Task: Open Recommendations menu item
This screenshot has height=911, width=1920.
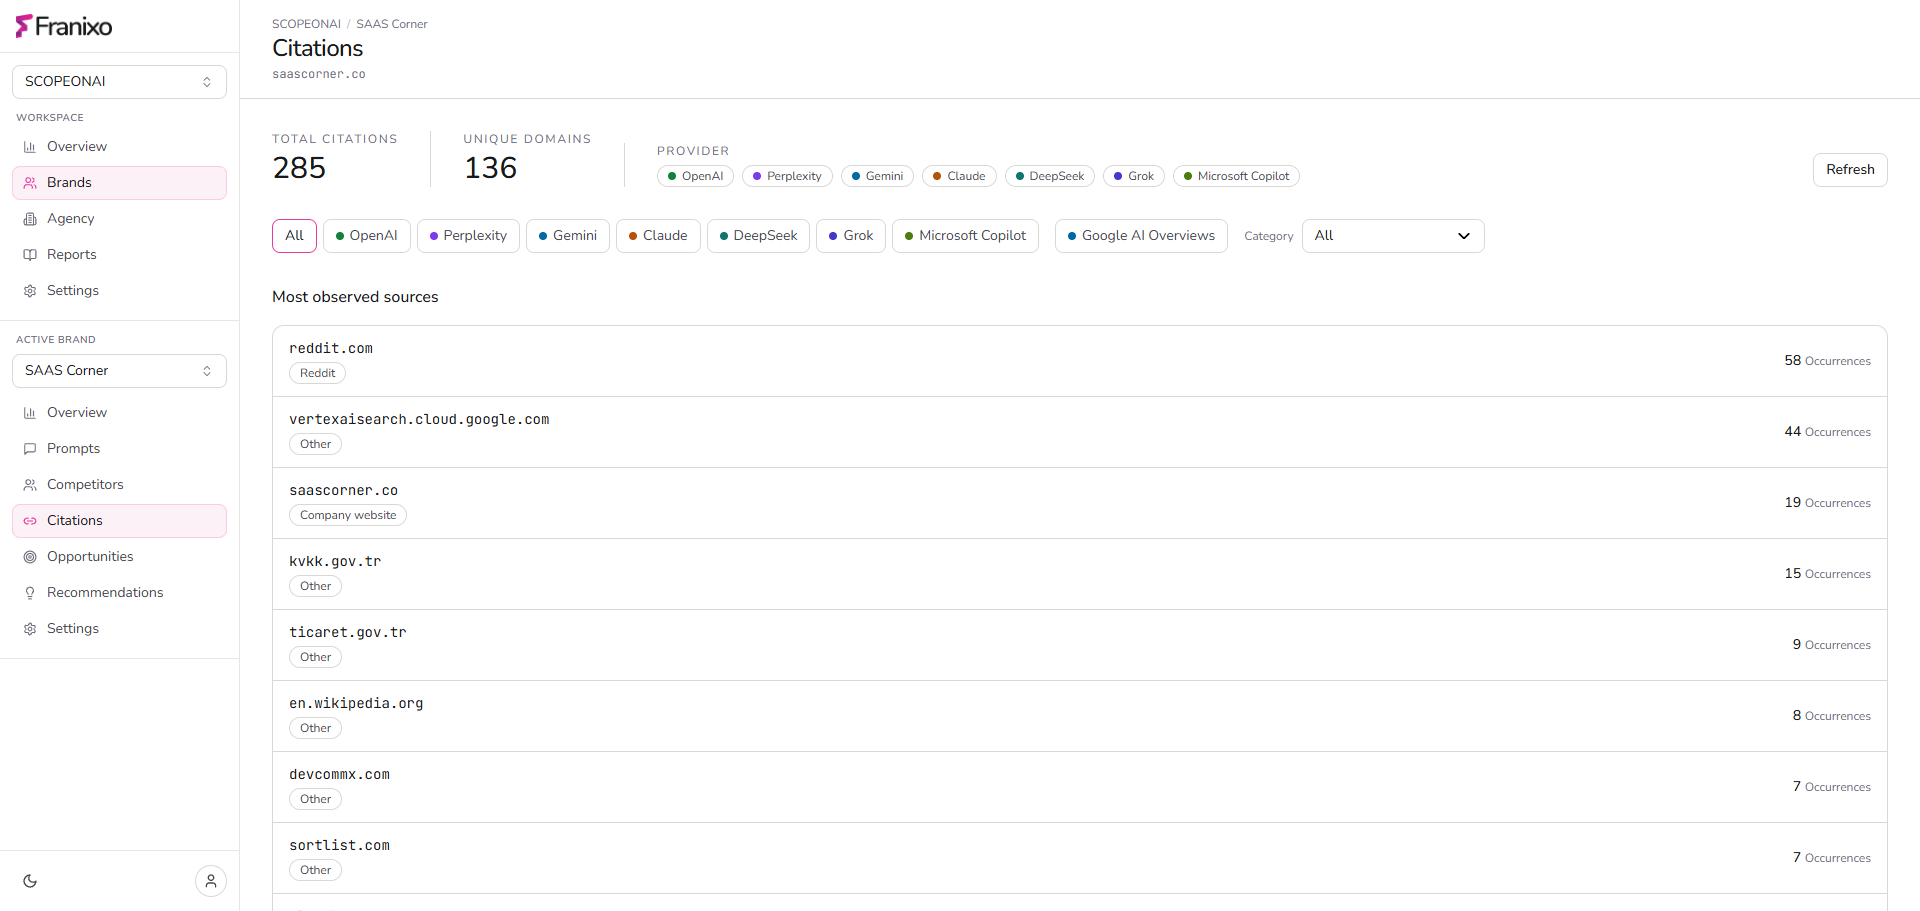Action: pos(119,593)
